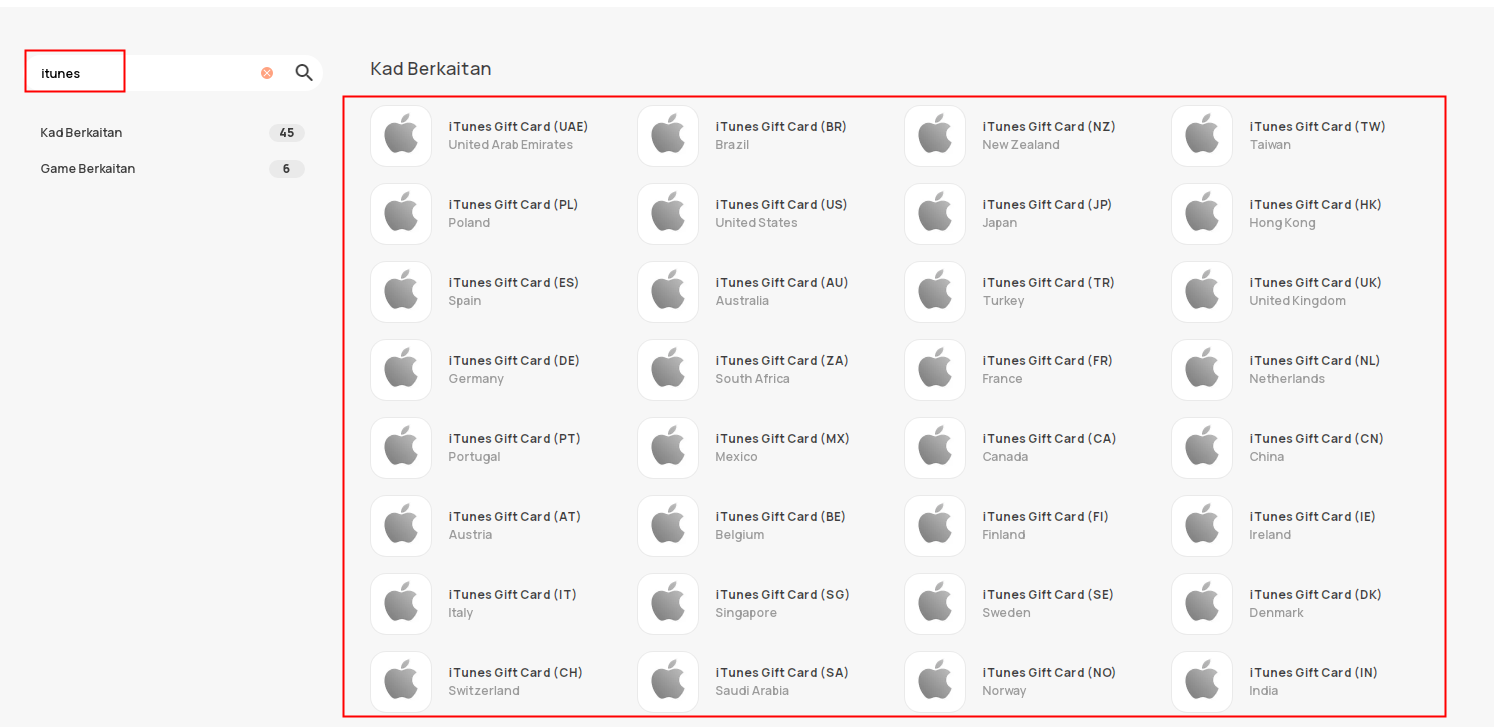
Task: Click Apple icon for Canada gift card
Action: coord(935,448)
